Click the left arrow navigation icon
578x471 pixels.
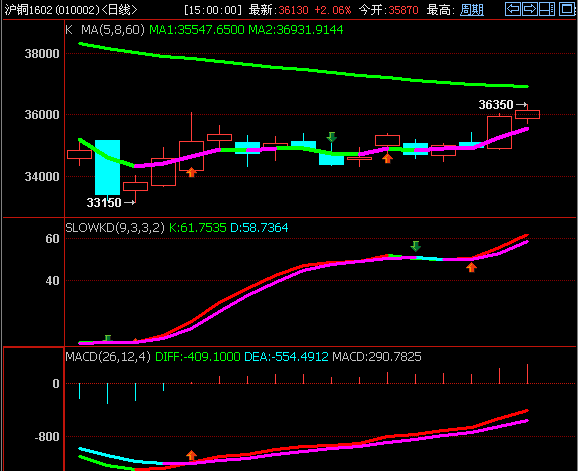[513, 9]
